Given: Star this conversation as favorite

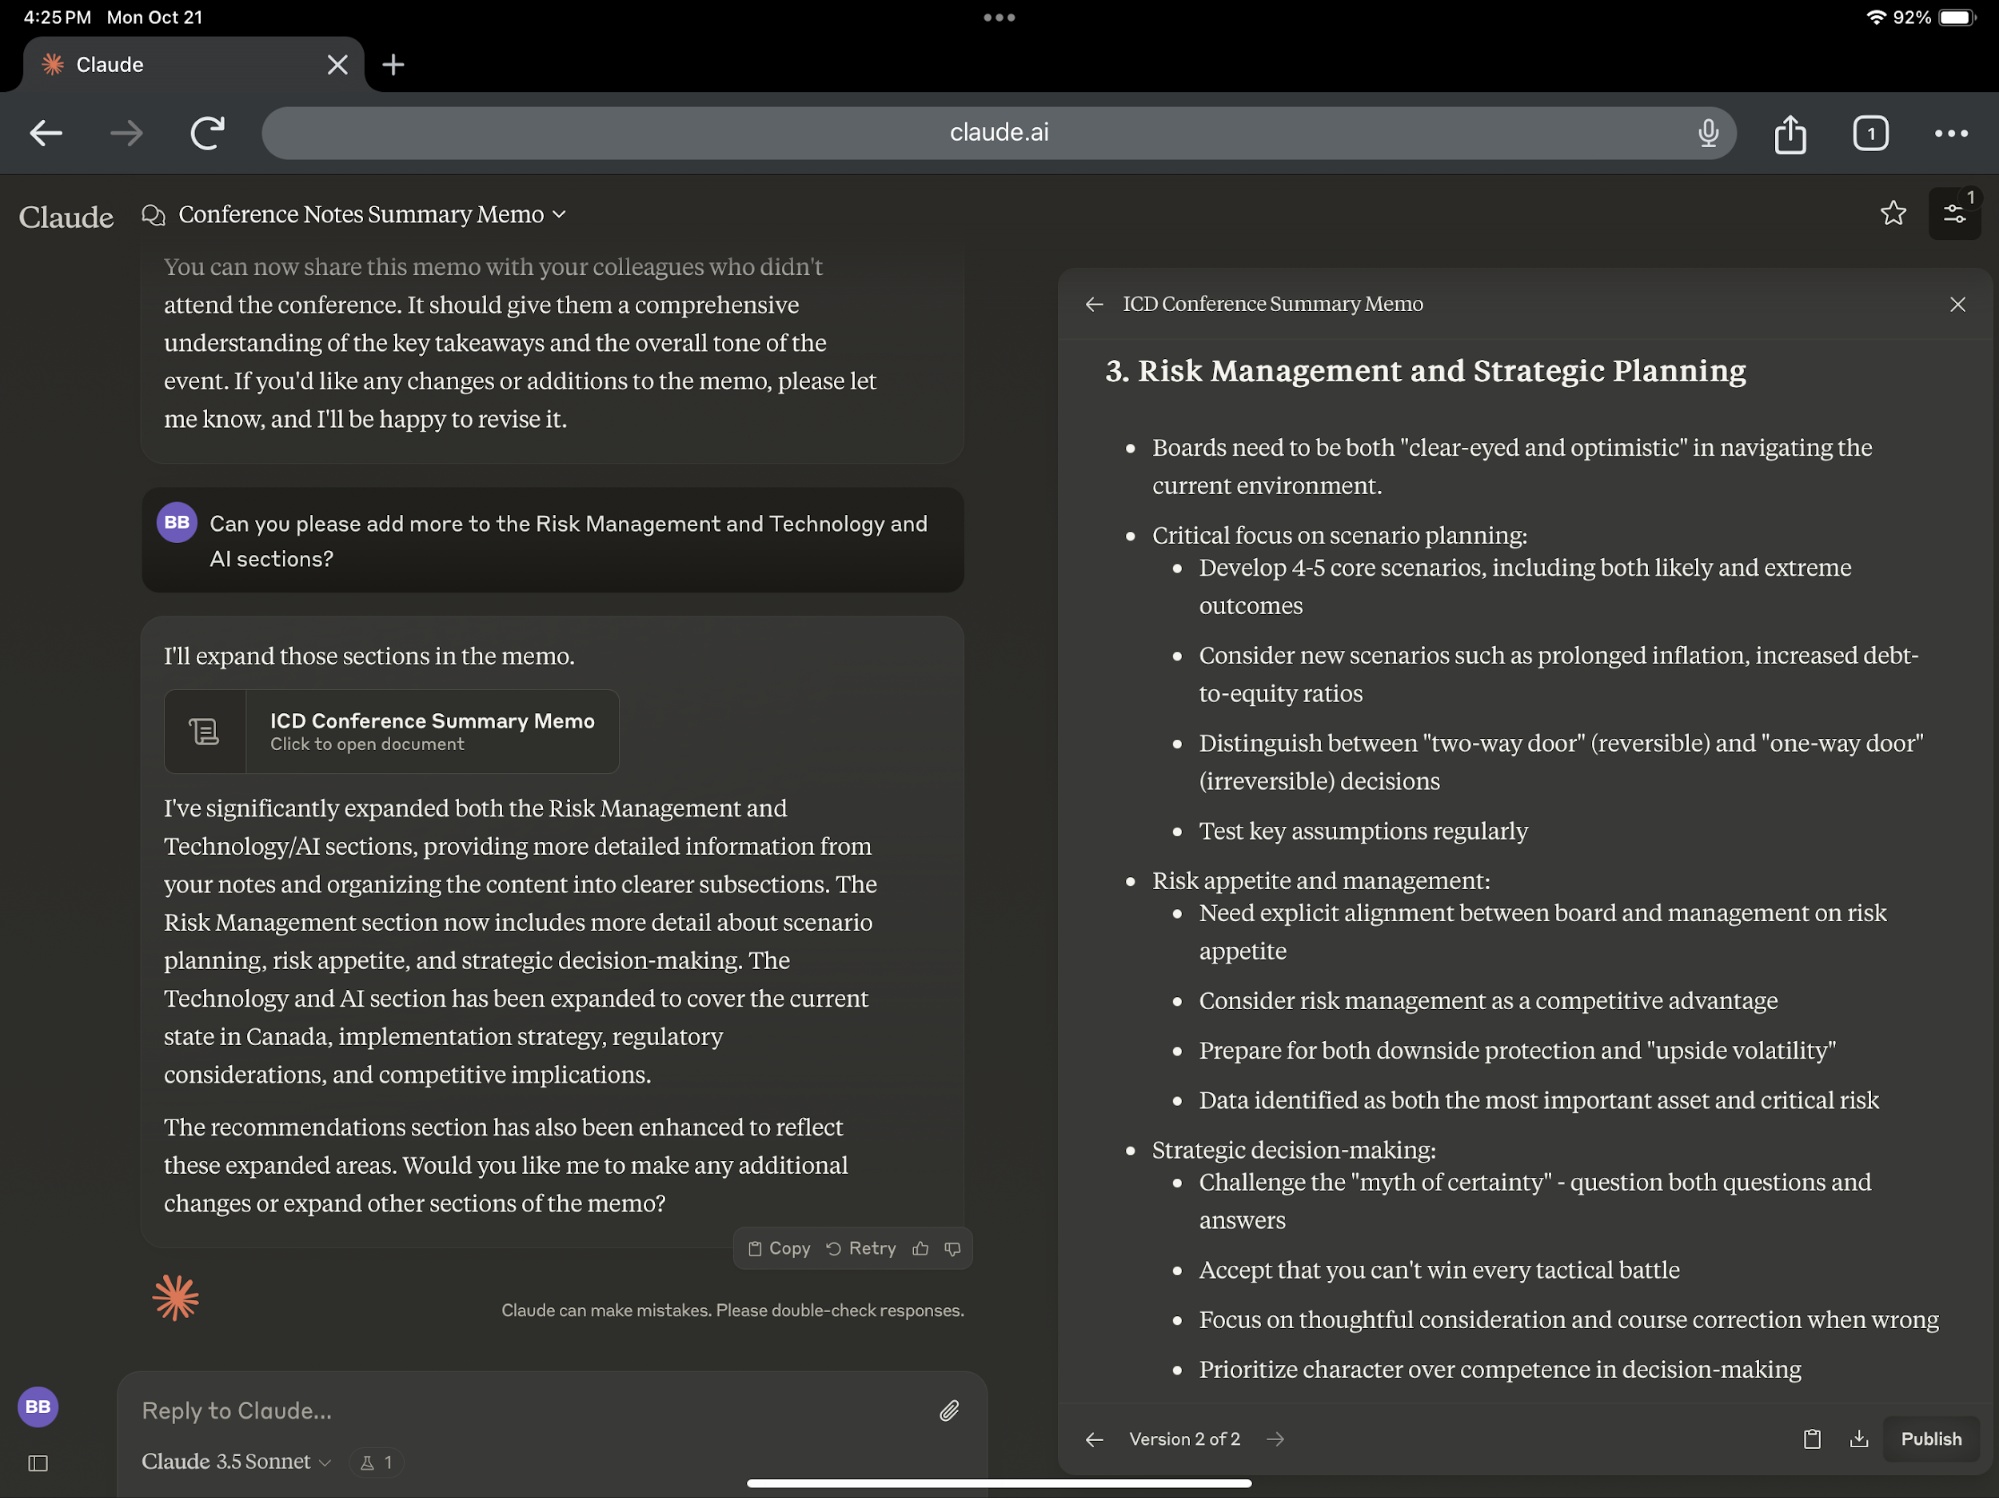Looking at the screenshot, I should [x=1892, y=213].
